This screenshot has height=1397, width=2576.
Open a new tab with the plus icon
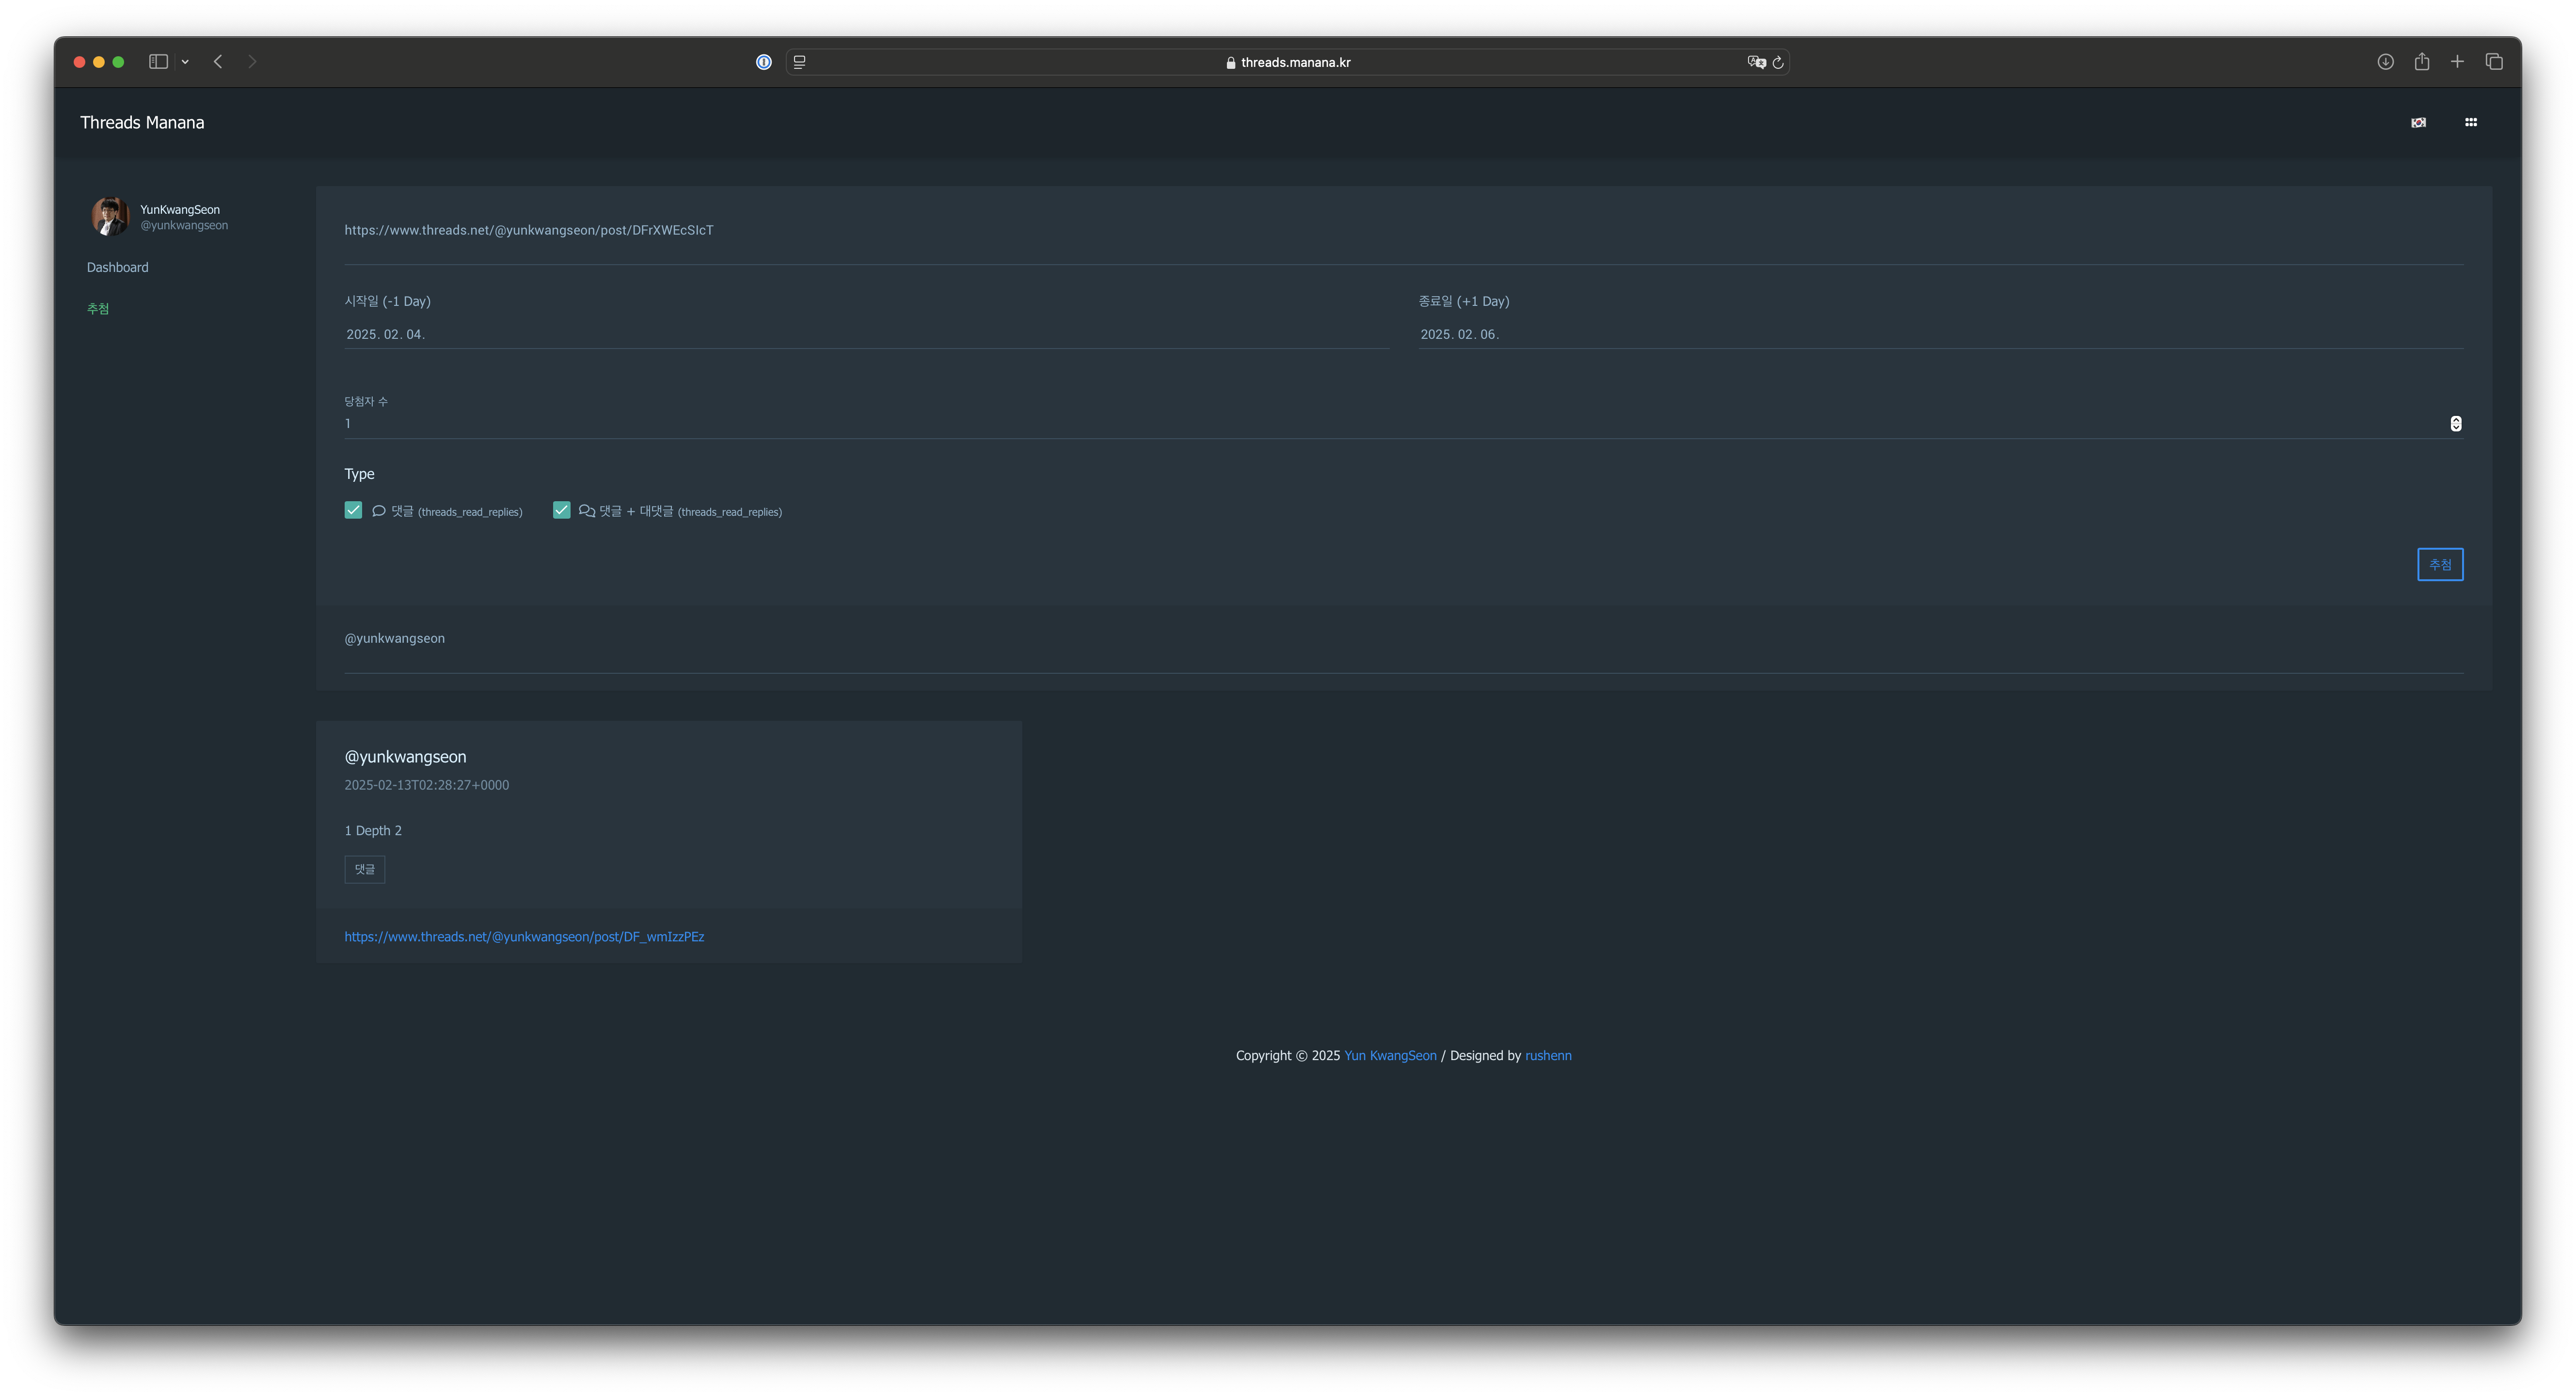click(2457, 62)
